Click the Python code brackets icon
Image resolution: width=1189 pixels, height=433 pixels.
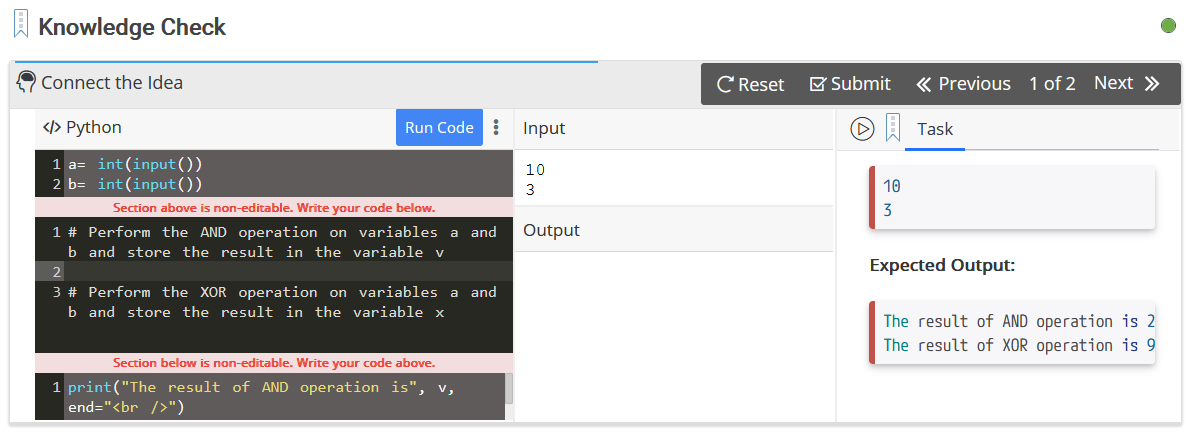(52, 127)
